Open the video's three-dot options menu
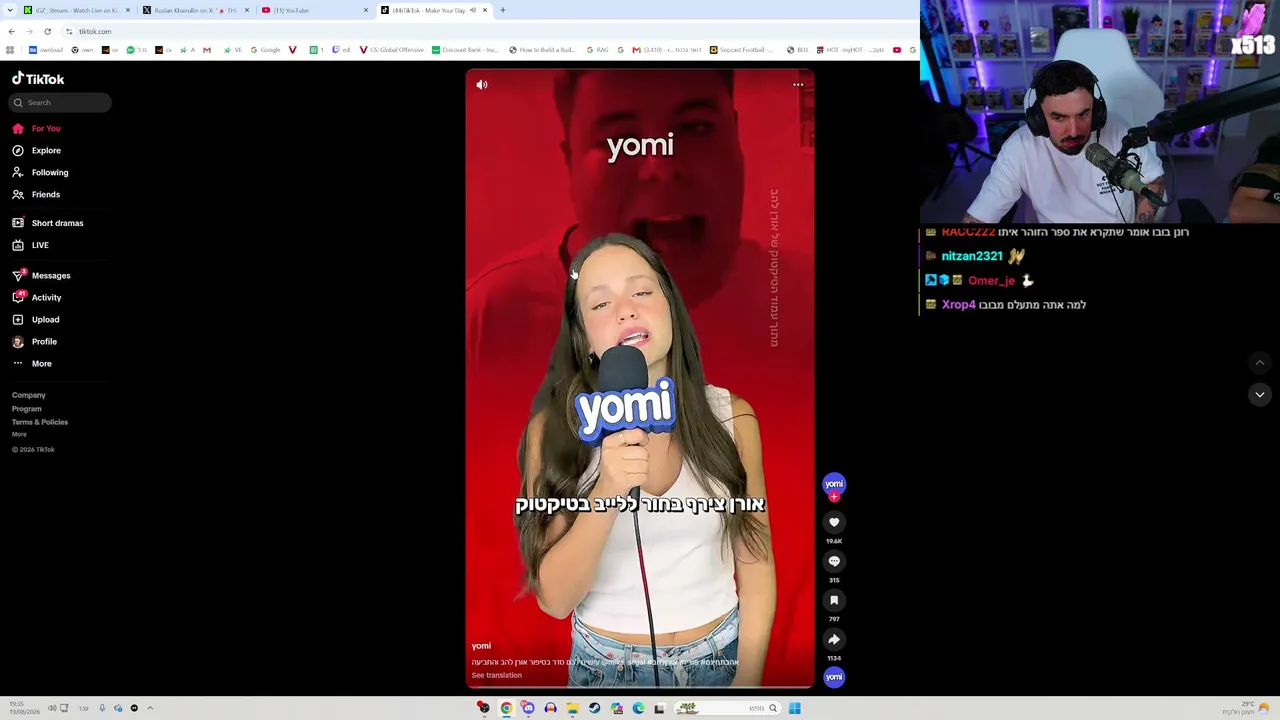 tap(798, 85)
